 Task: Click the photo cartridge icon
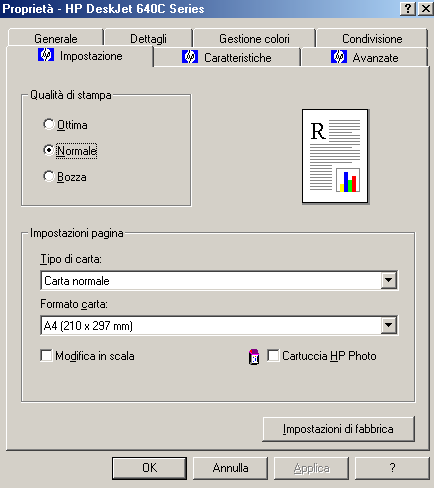click(x=254, y=357)
